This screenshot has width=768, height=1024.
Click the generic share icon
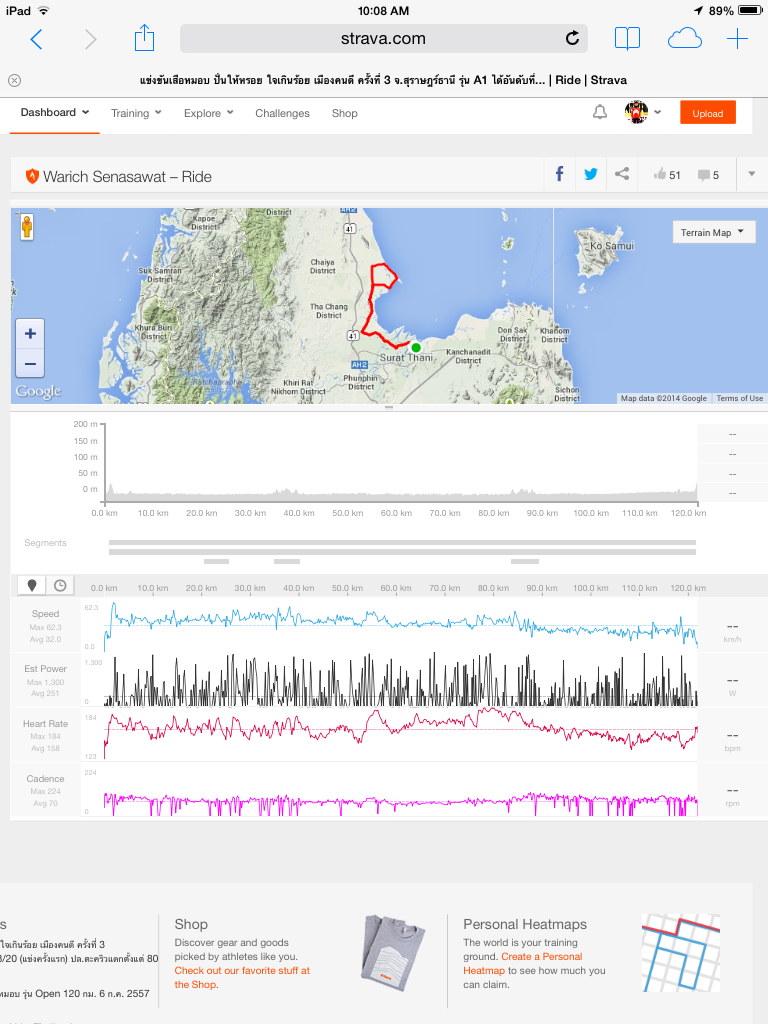click(x=622, y=174)
